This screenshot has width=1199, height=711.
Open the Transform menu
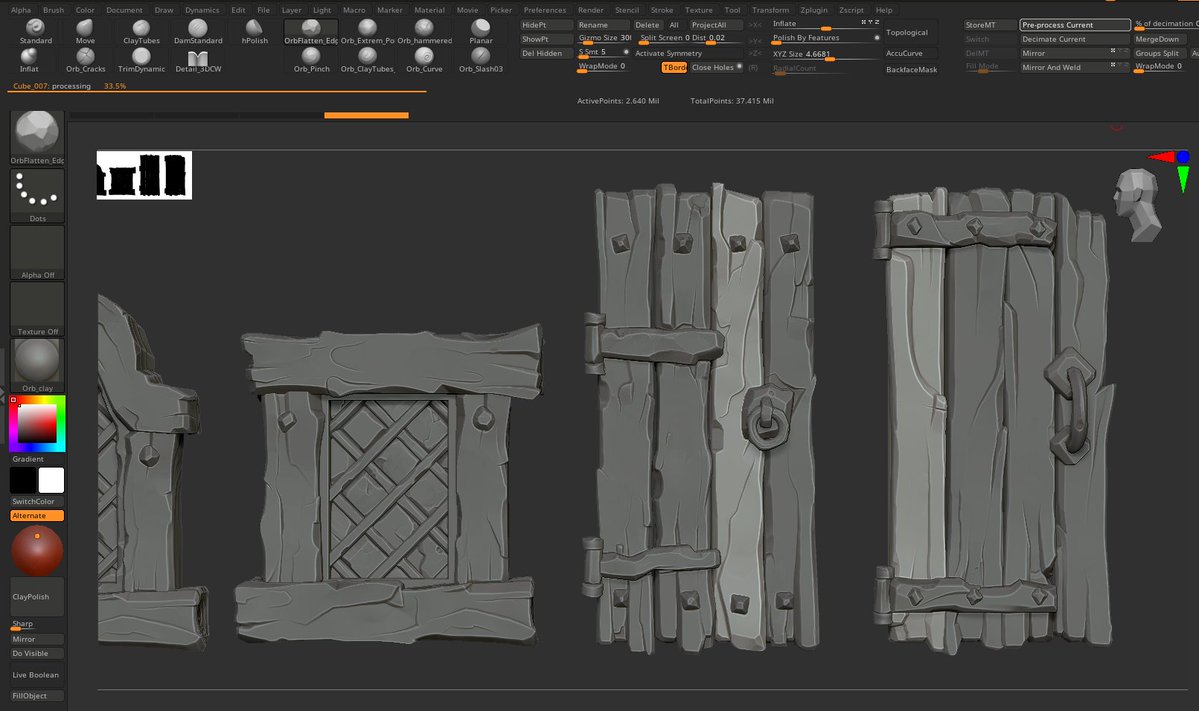[x=770, y=10]
